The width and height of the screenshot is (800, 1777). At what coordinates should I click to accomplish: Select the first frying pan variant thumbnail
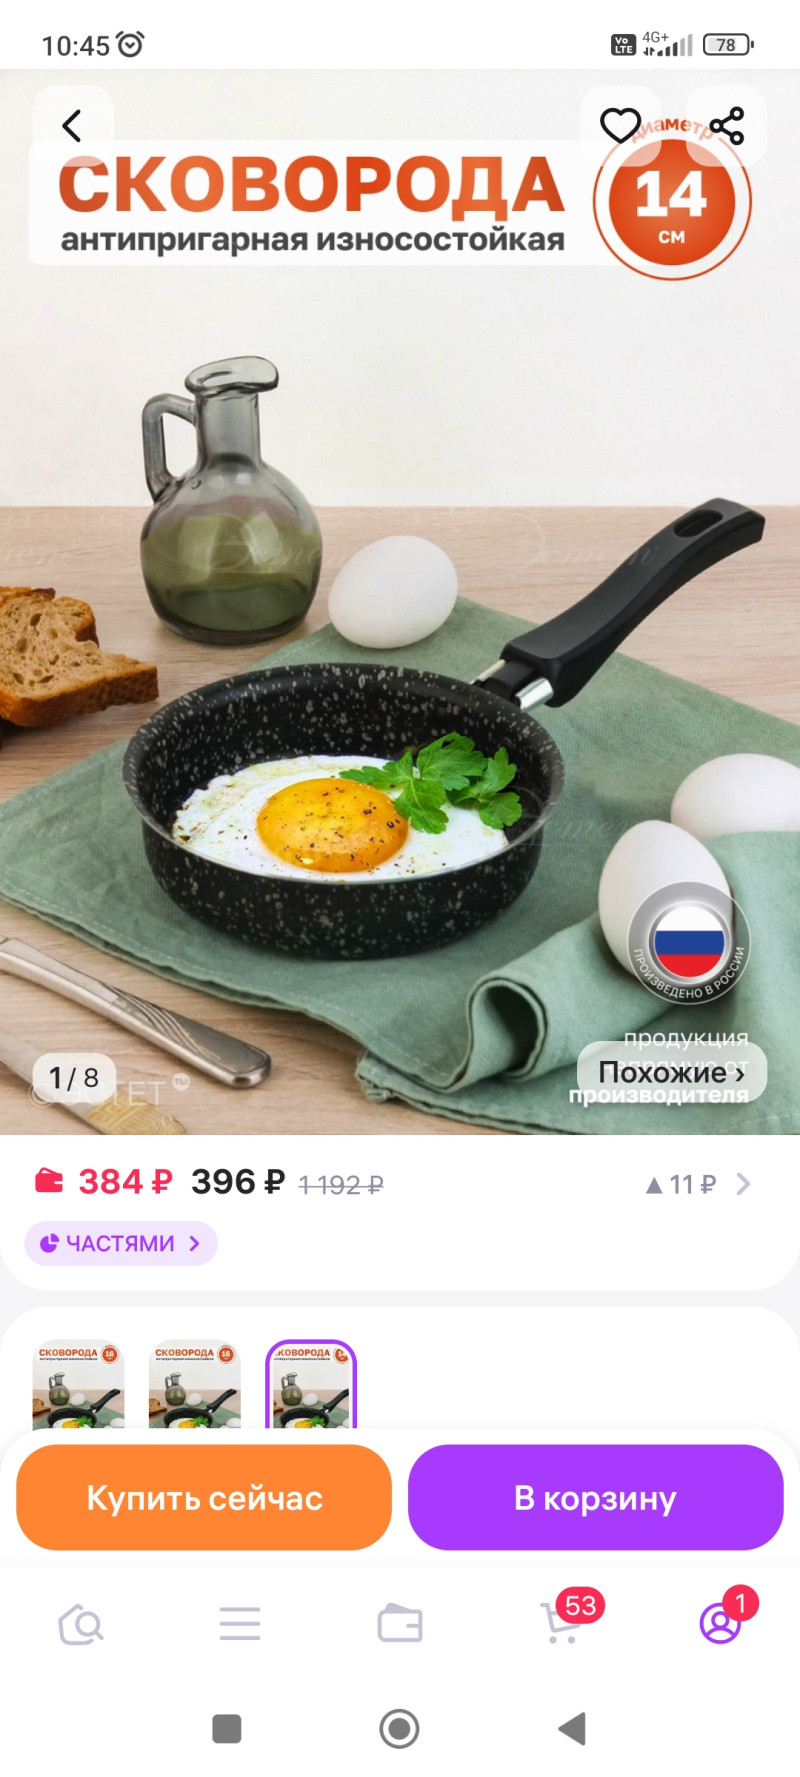point(79,1385)
